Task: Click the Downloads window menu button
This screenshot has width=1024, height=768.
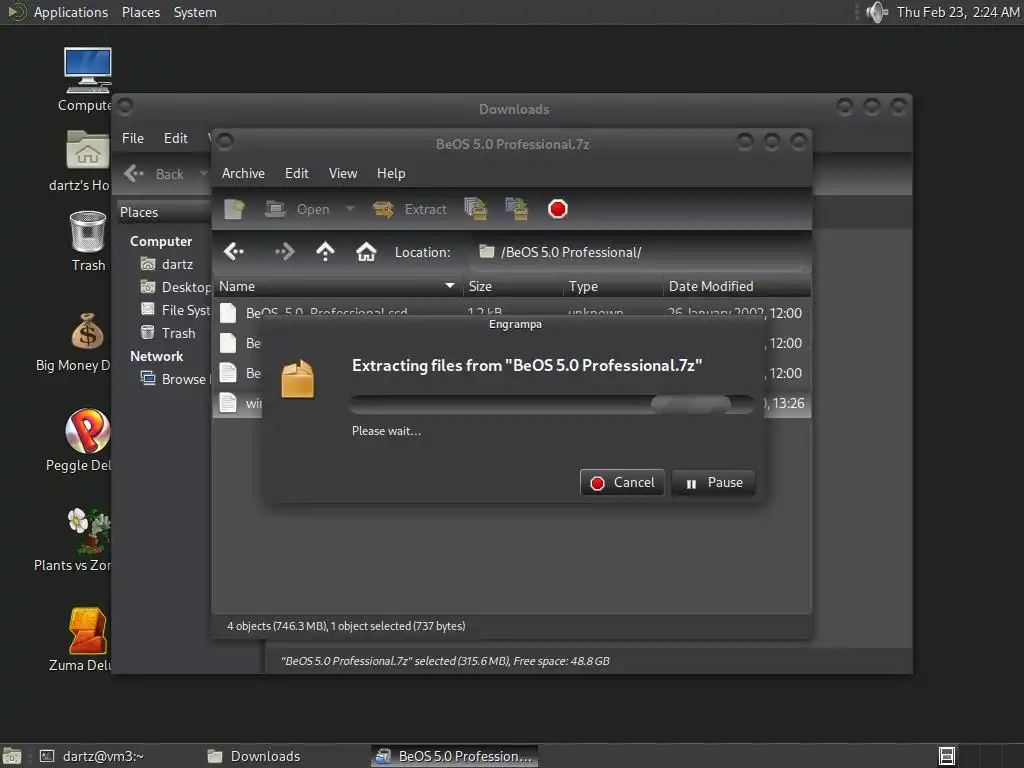Action: click(x=125, y=106)
